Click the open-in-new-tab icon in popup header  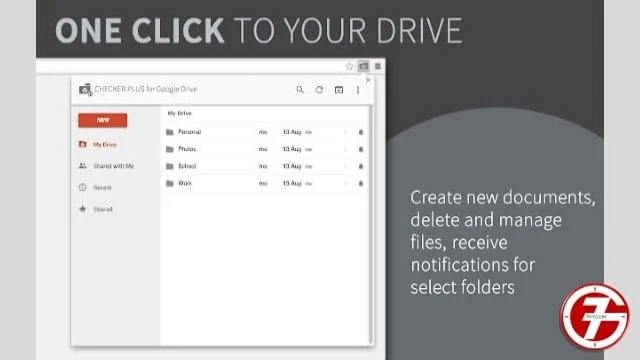pyautogui.click(x=339, y=90)
